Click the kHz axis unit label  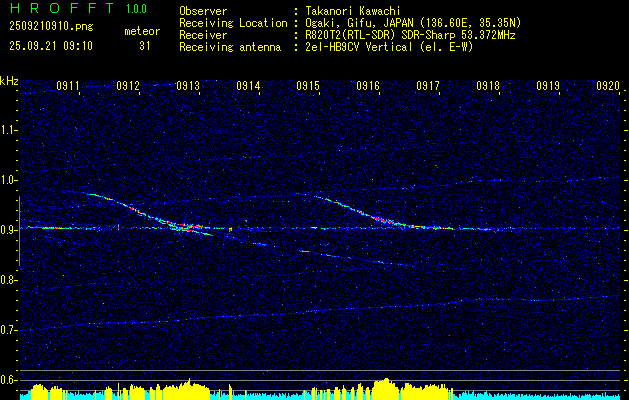tap(10, 81)
